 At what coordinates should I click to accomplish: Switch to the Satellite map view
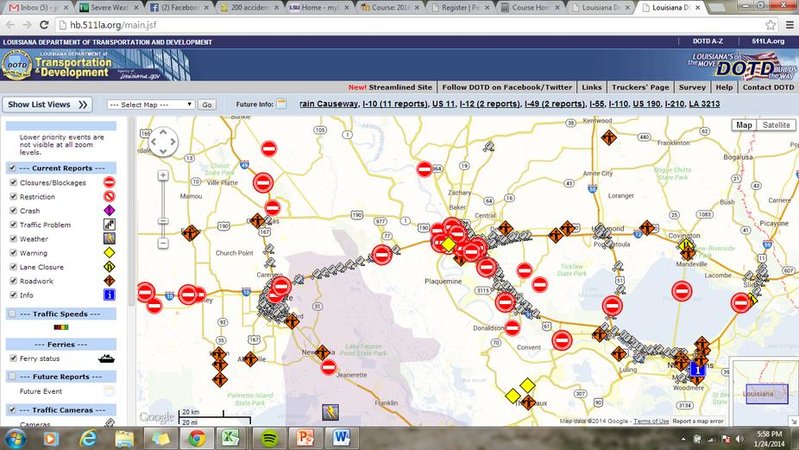776,125
